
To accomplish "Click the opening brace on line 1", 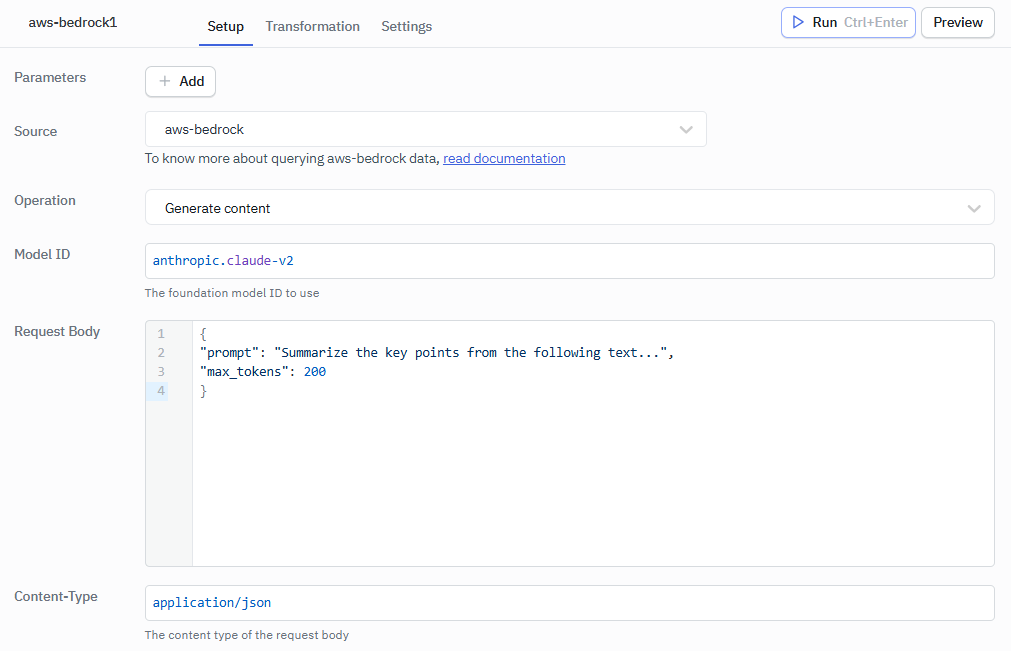I will pyautogui.click(x=203, y=334).
